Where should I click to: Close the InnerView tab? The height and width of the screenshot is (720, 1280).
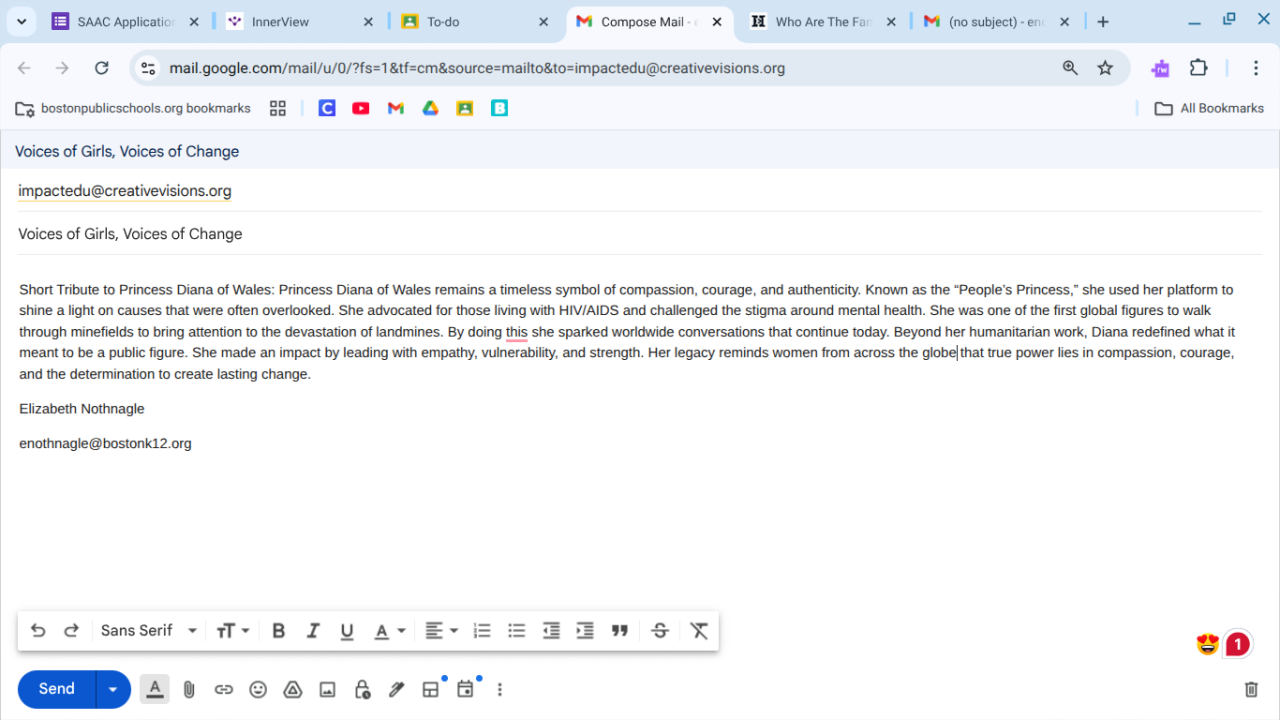(368, 22)
